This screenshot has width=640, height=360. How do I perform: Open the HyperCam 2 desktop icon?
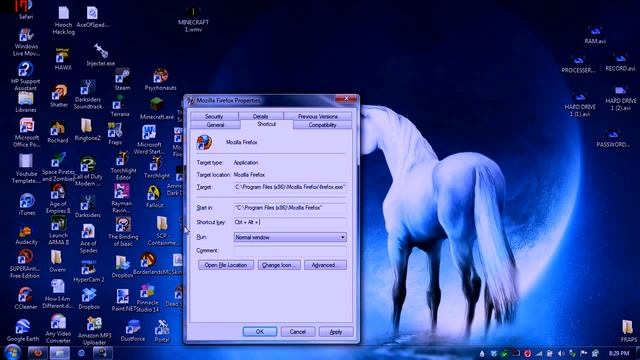[89, 272]
